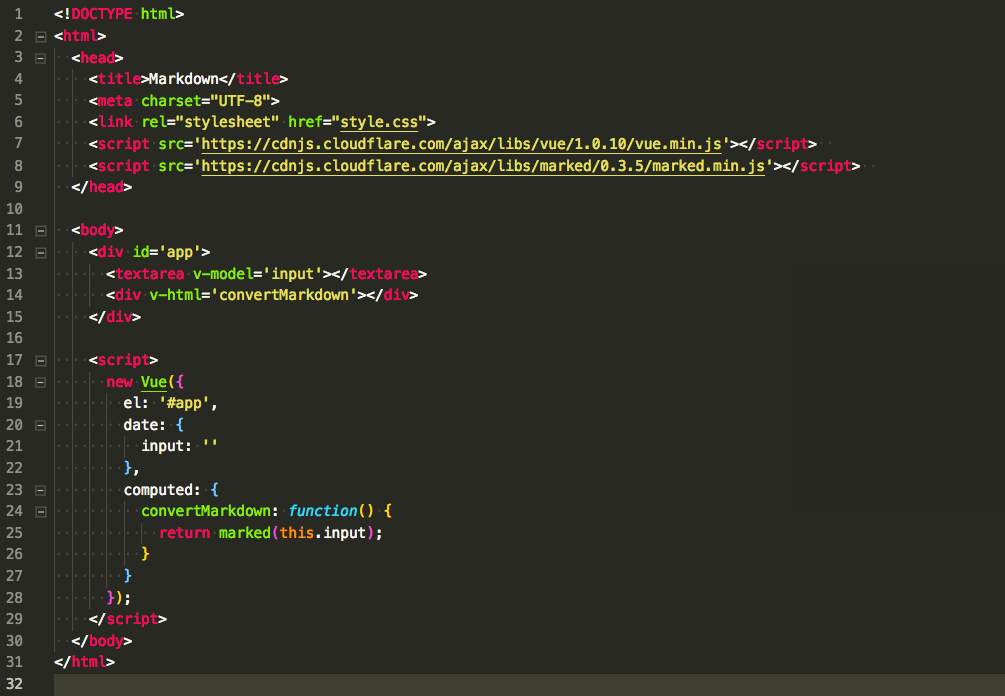This screenshot has width=1005, height=696.
Task: Collapse the html tag fold on line 2
Action: [x=40, y=37]
